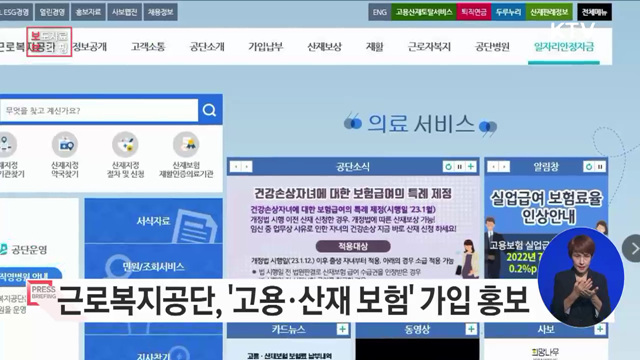The image size is (640, 360).
Task: Switch to ENG language
Action: tap(380, 12)
